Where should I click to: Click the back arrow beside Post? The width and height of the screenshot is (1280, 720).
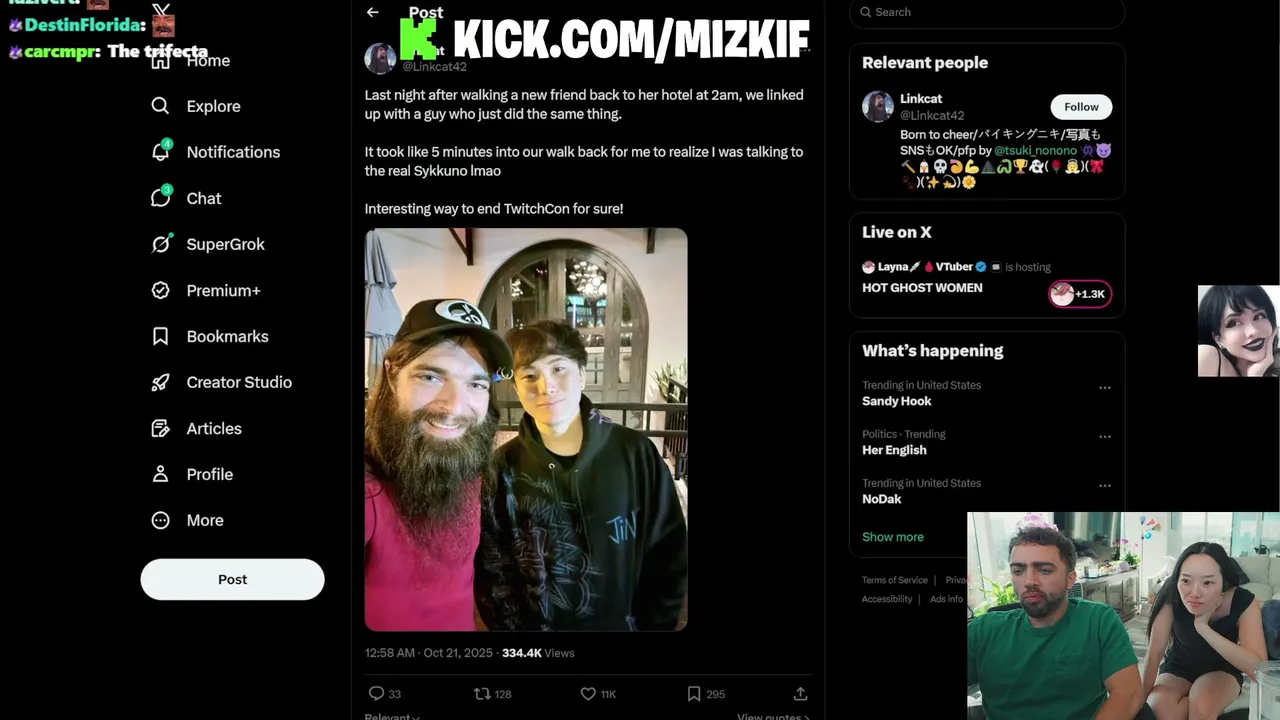(373, 12)
